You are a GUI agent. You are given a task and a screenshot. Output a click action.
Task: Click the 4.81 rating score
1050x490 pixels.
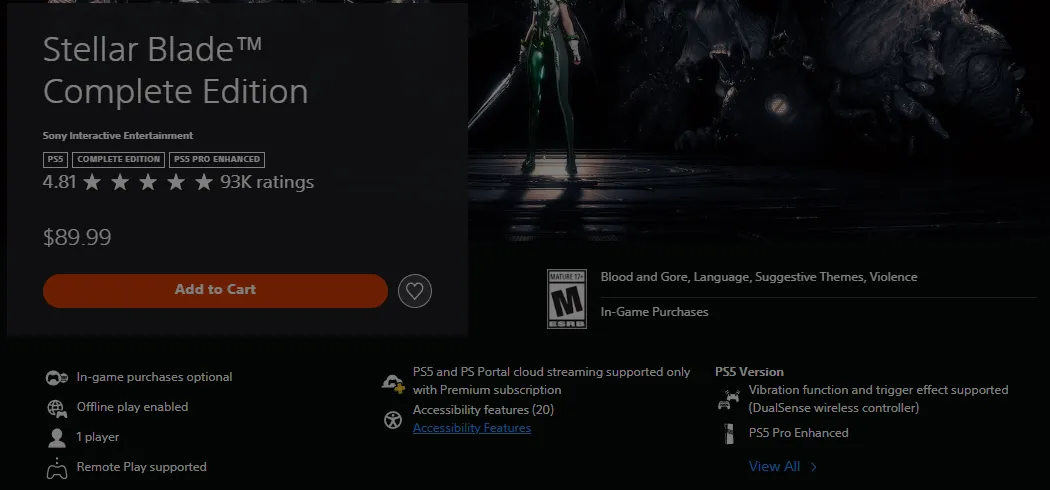(x=60, y=182)
